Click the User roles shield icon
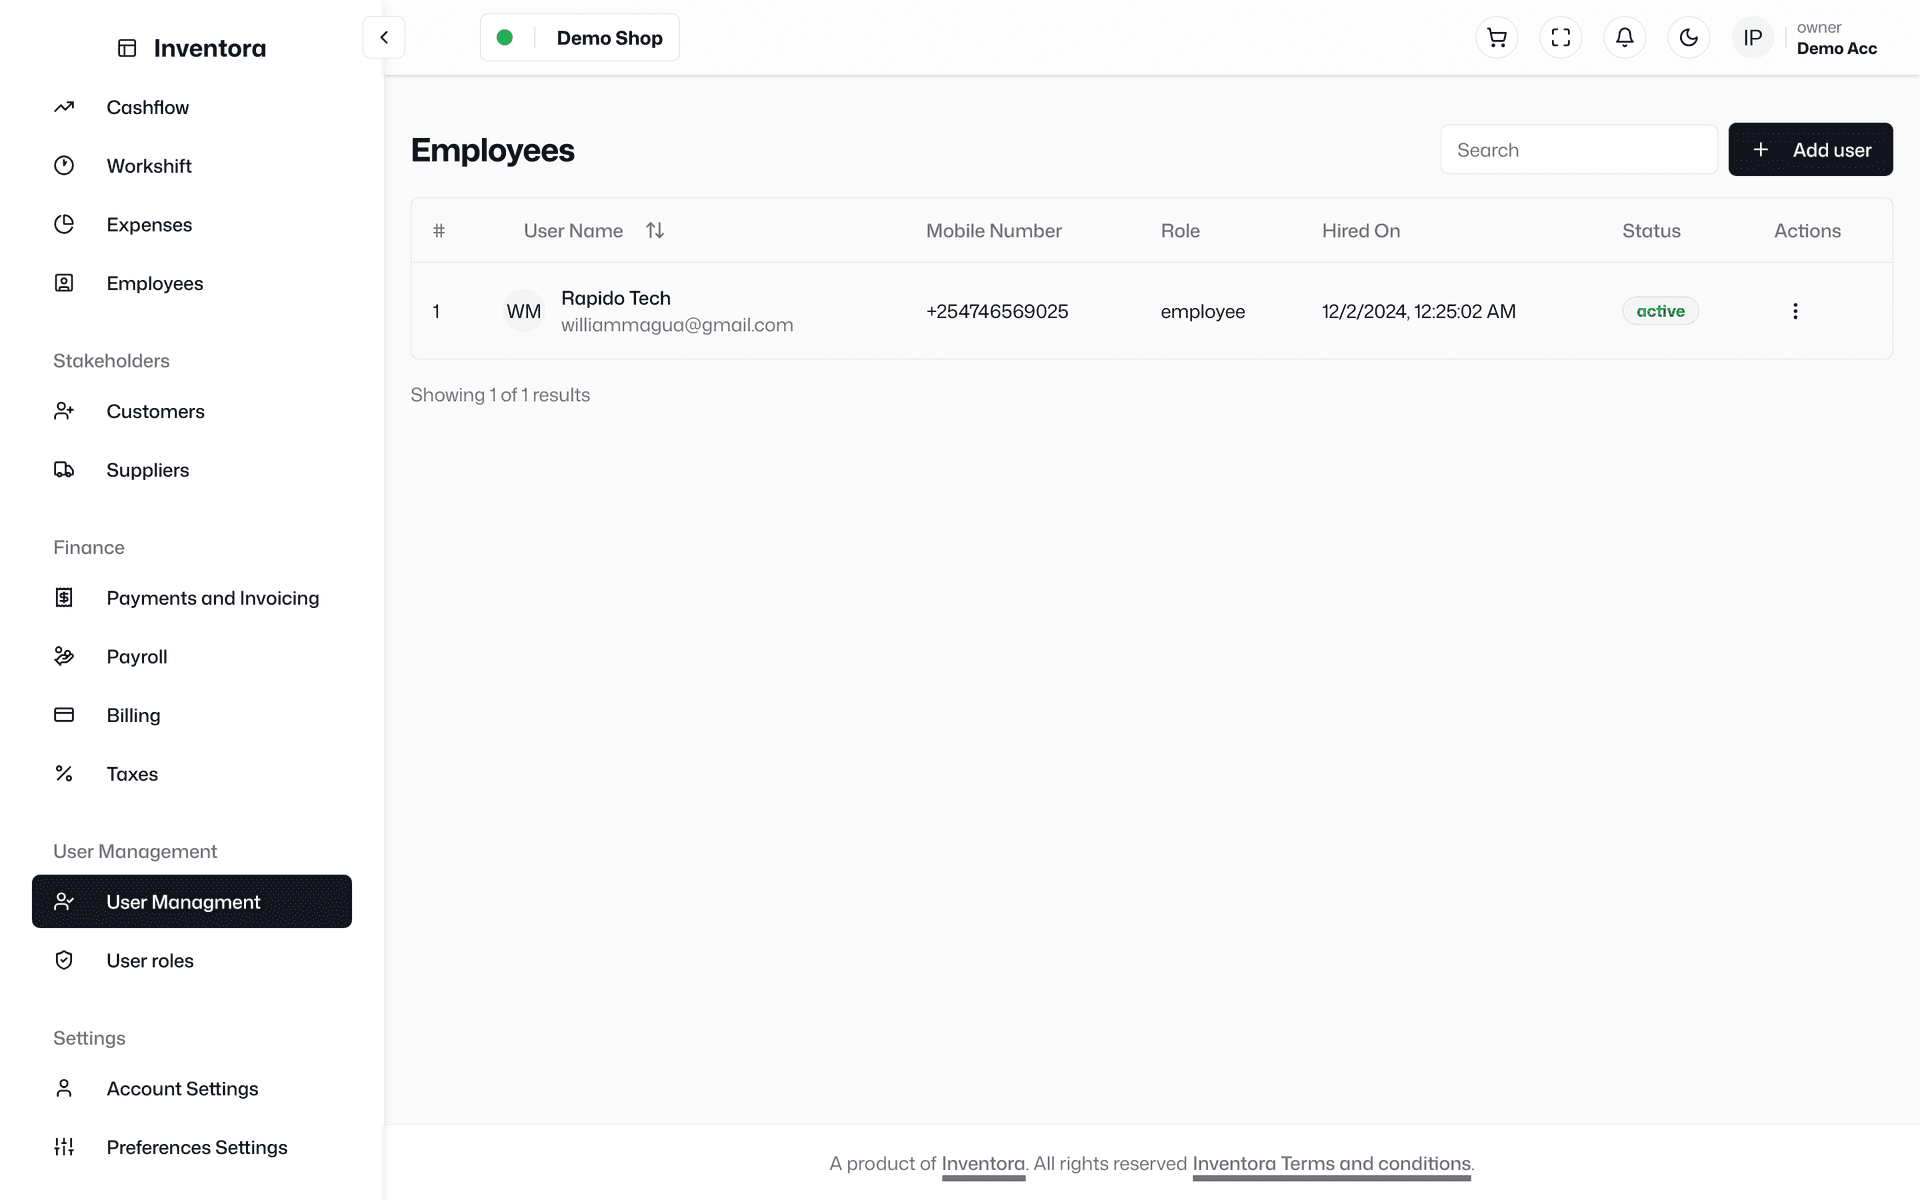Screen dimensions: 1920x1200 point(64,960)
